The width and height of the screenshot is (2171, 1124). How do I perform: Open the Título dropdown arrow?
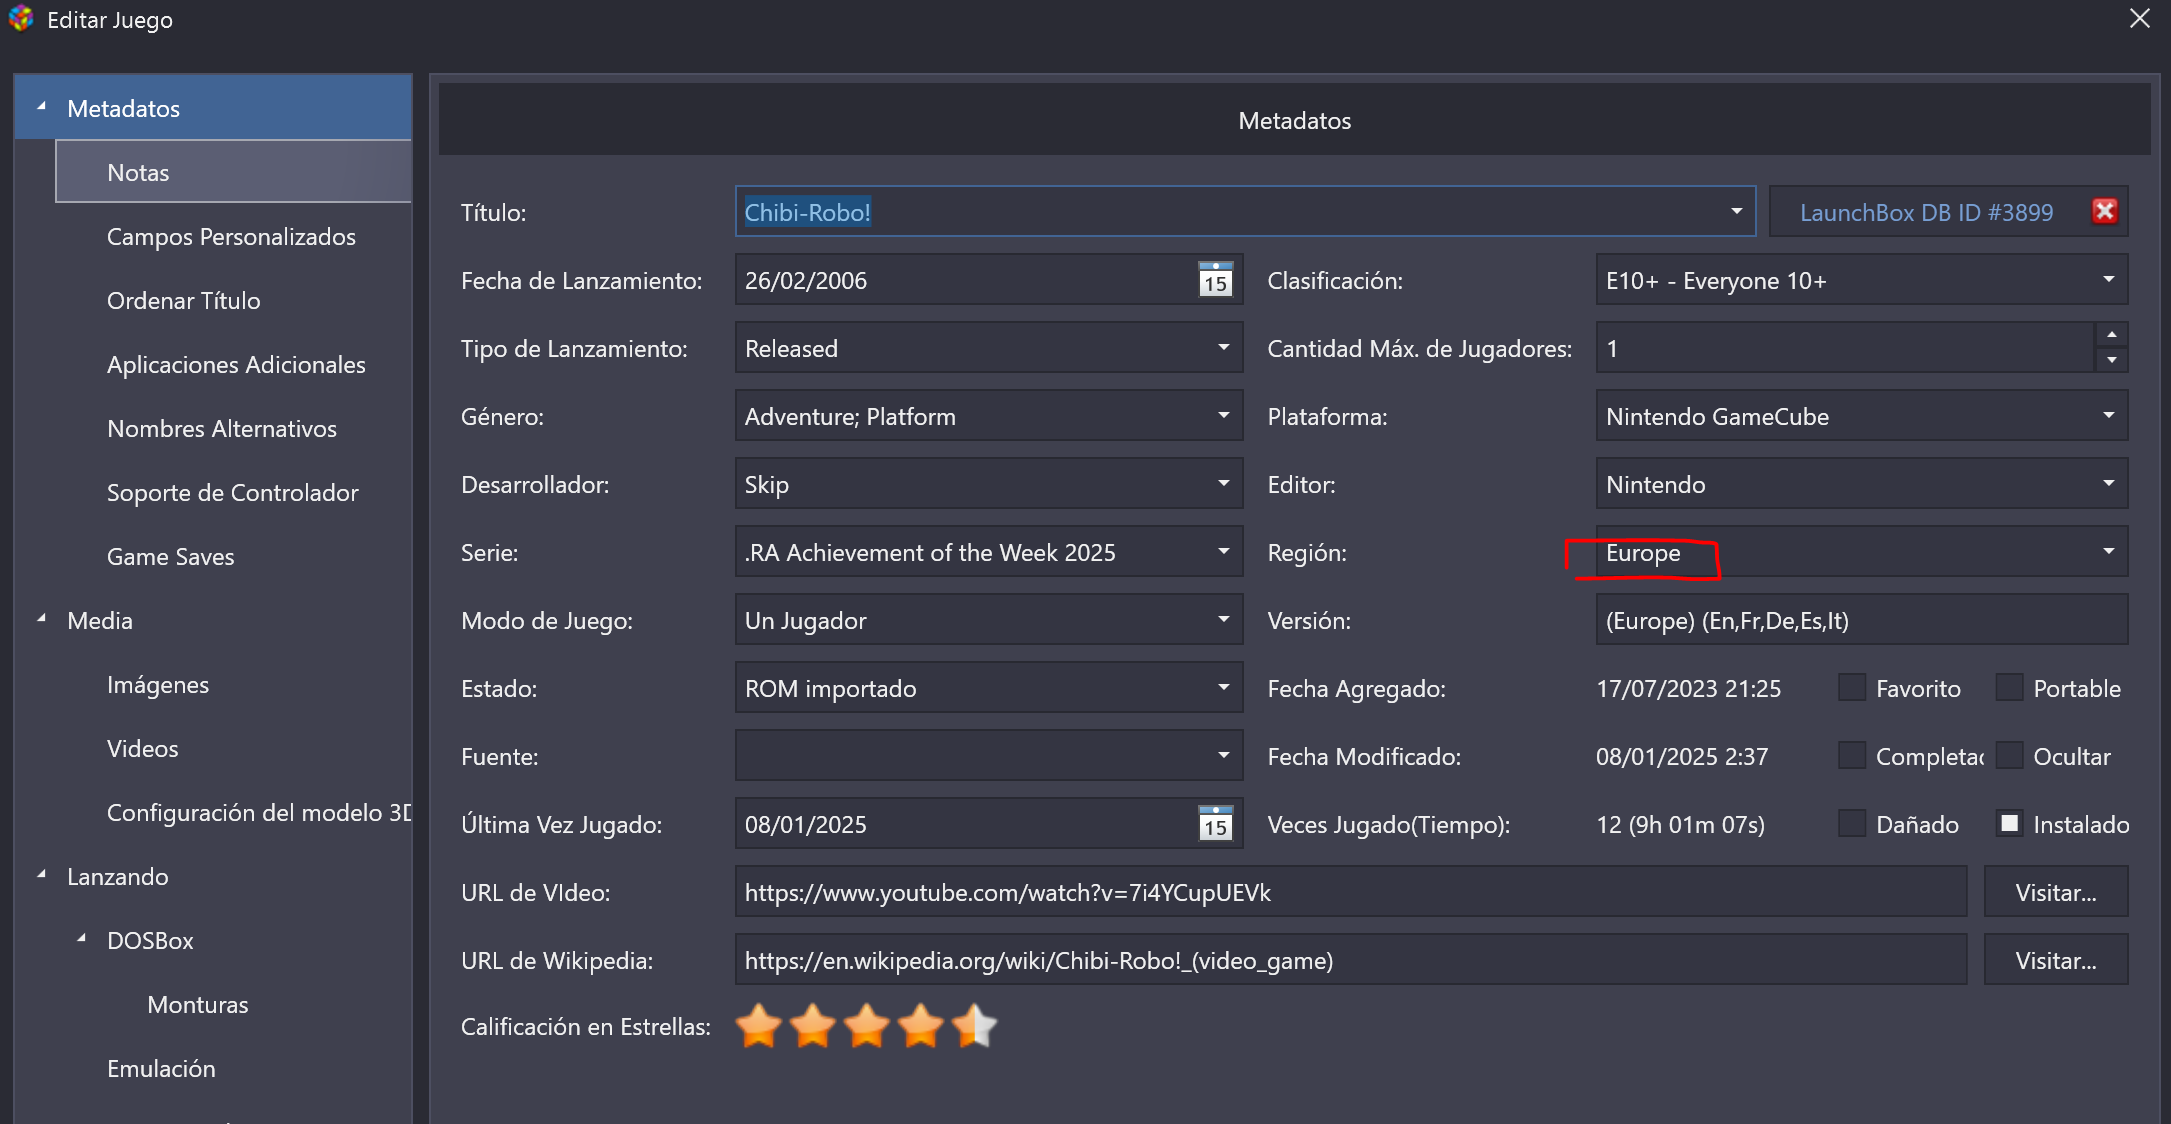click(x=1736, y=211)
